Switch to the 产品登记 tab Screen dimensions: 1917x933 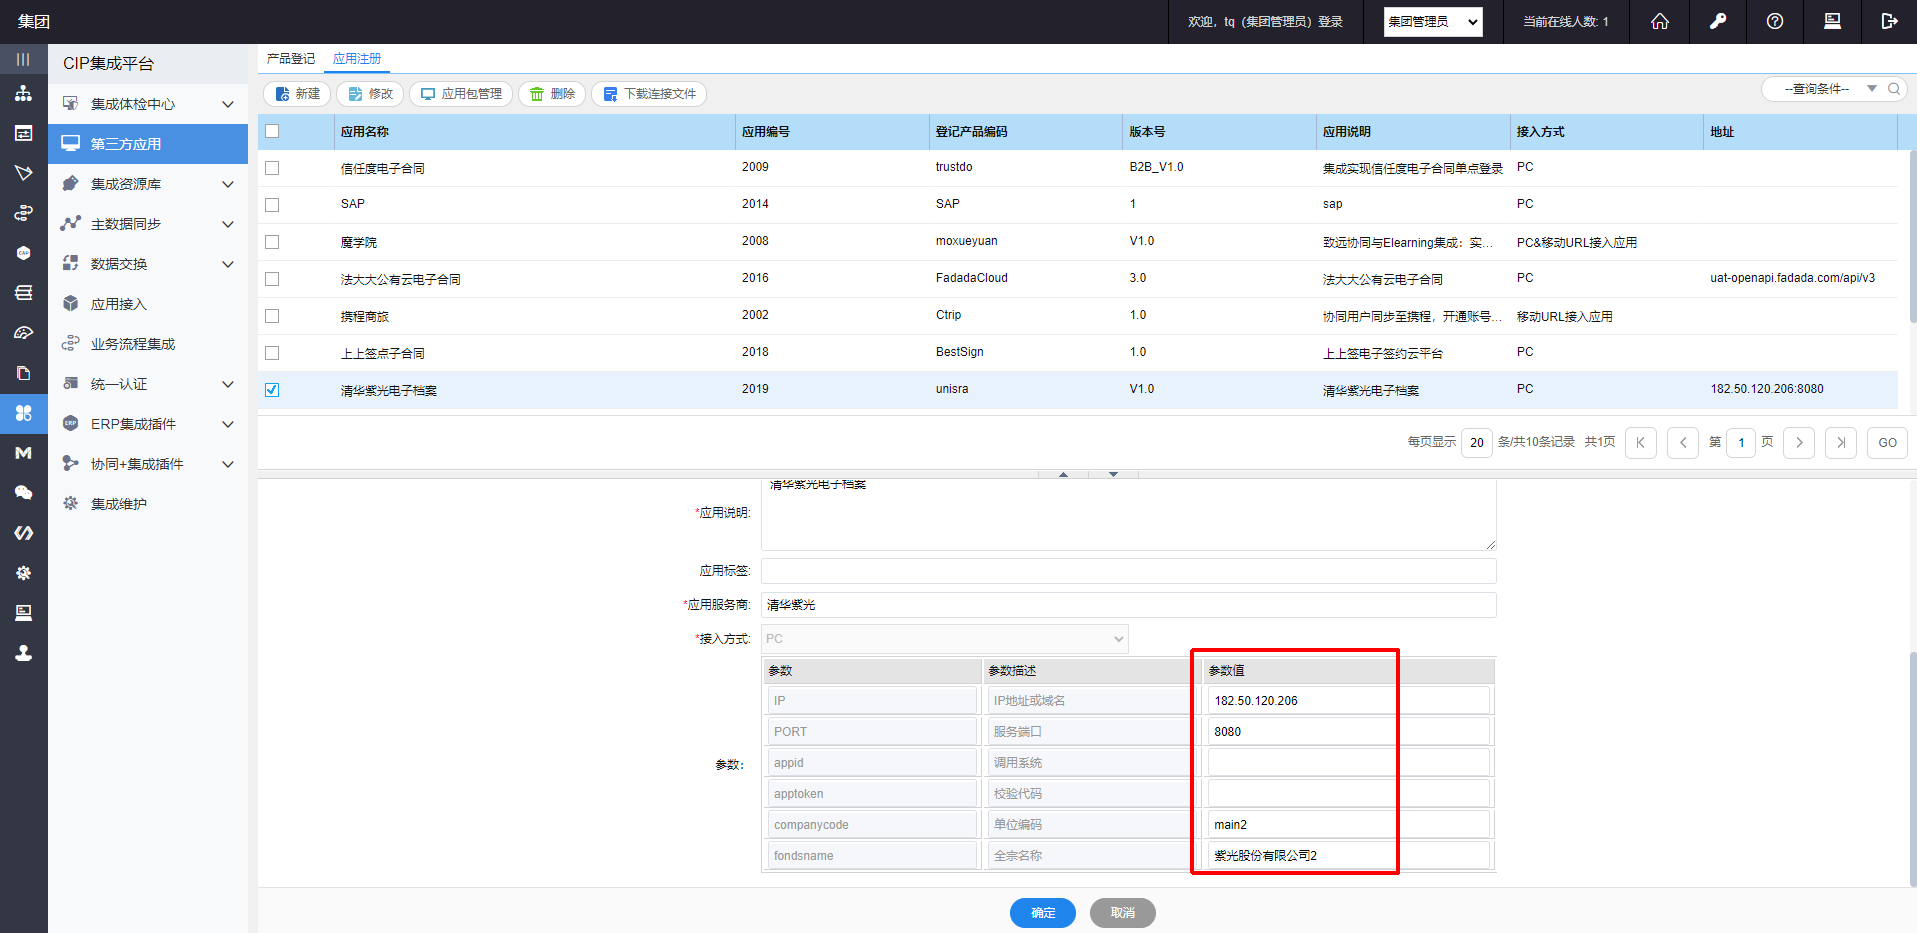291,59
